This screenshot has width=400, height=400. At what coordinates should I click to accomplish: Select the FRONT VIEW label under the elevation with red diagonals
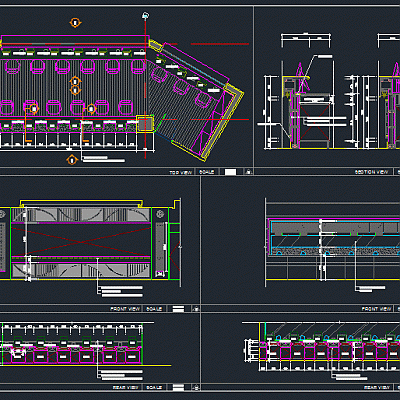click(x=125, y=309)
